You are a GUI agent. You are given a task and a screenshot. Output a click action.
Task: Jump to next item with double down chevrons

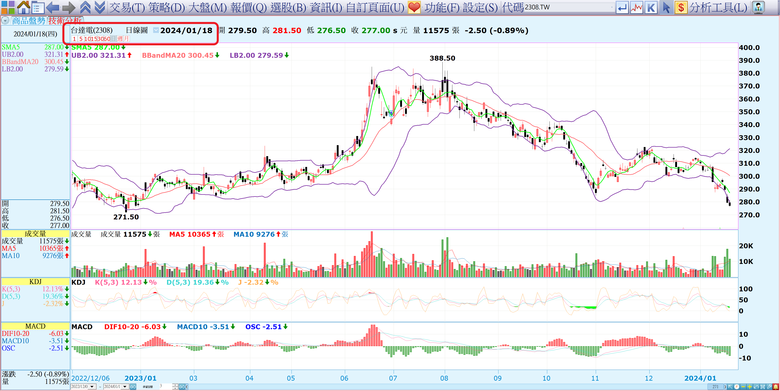tap(99, 7)
